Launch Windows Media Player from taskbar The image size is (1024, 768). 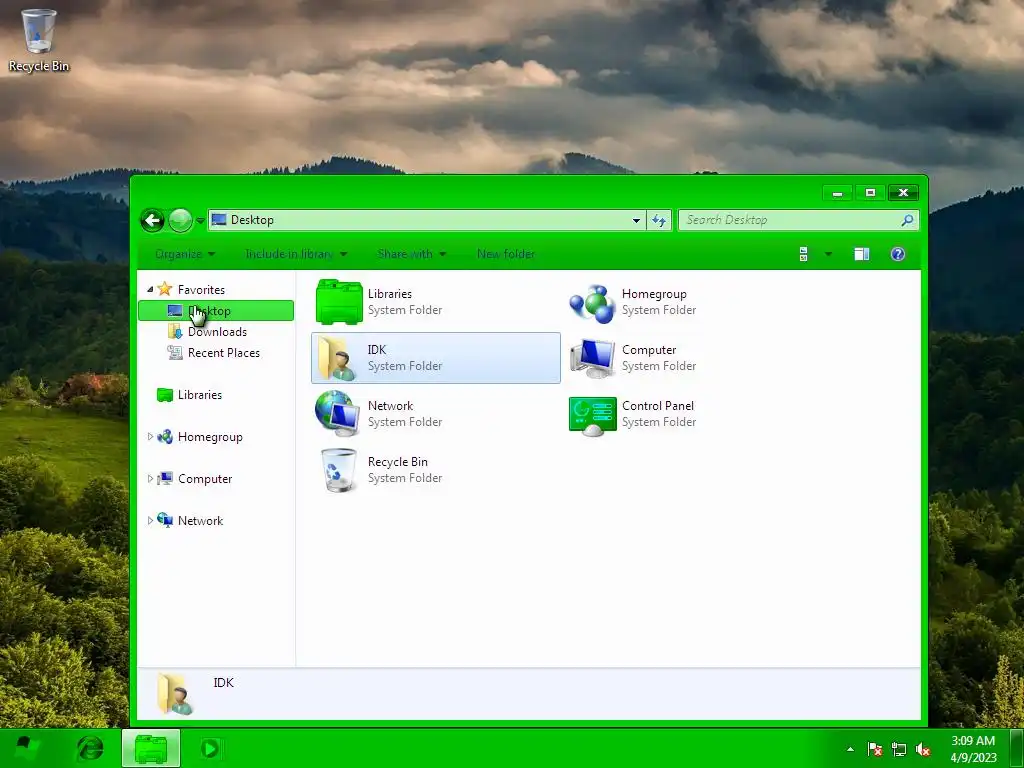pyautogui.click(x=211, y=748)
